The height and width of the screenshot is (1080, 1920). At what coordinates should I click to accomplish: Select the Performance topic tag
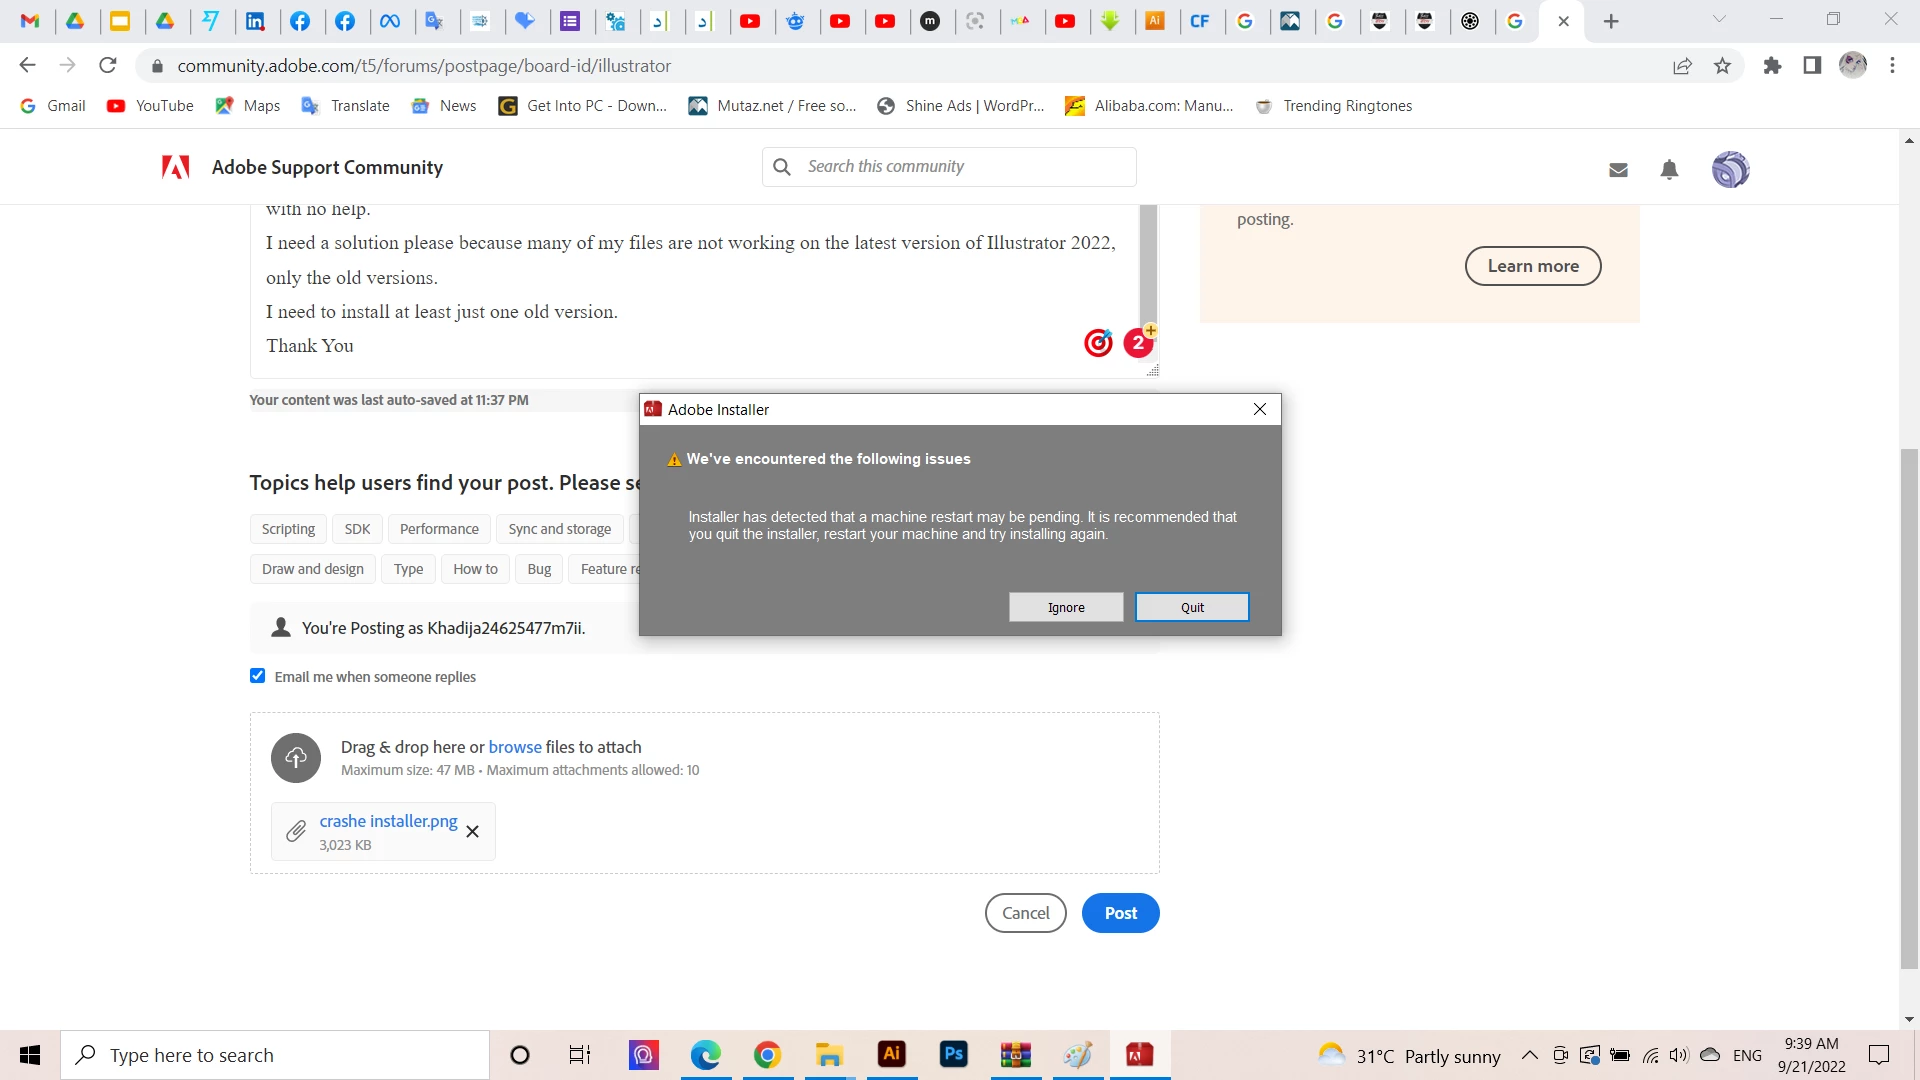(x=439, y=529)
